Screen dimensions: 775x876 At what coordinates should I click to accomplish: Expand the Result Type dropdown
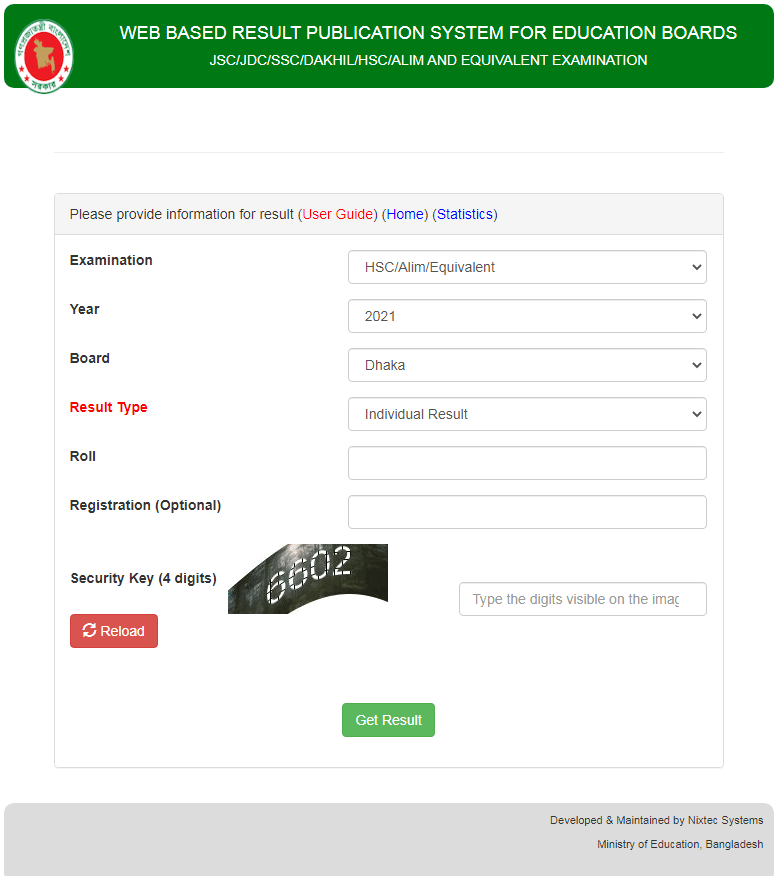(x=527, y=414)
